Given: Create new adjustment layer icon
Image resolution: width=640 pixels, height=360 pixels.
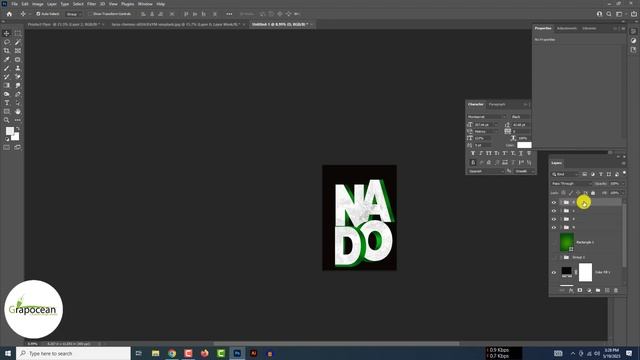Looking at the screenshot, I should point(589,290).
